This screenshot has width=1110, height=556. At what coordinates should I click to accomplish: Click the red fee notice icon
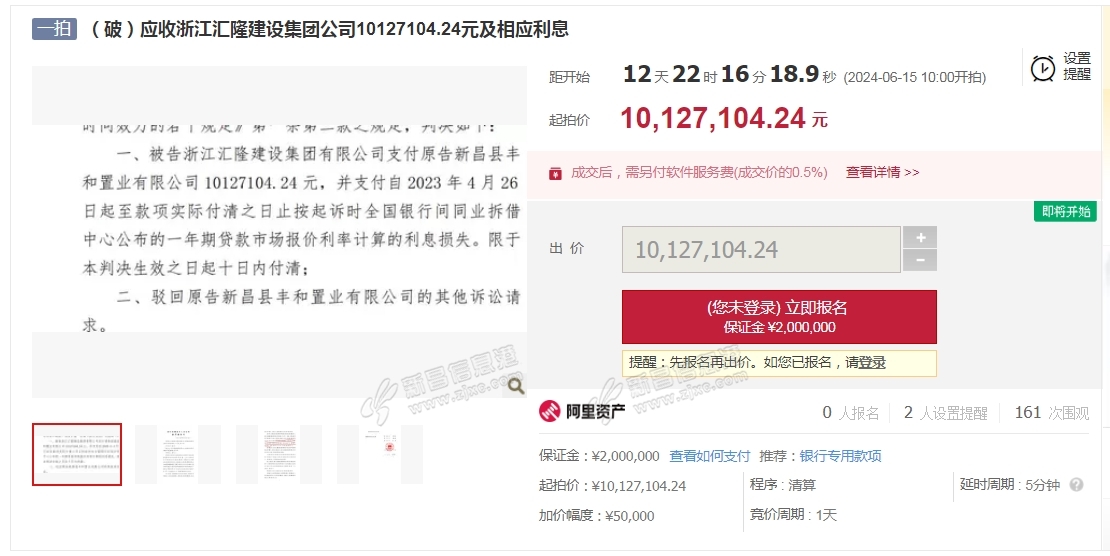point(555,173)
